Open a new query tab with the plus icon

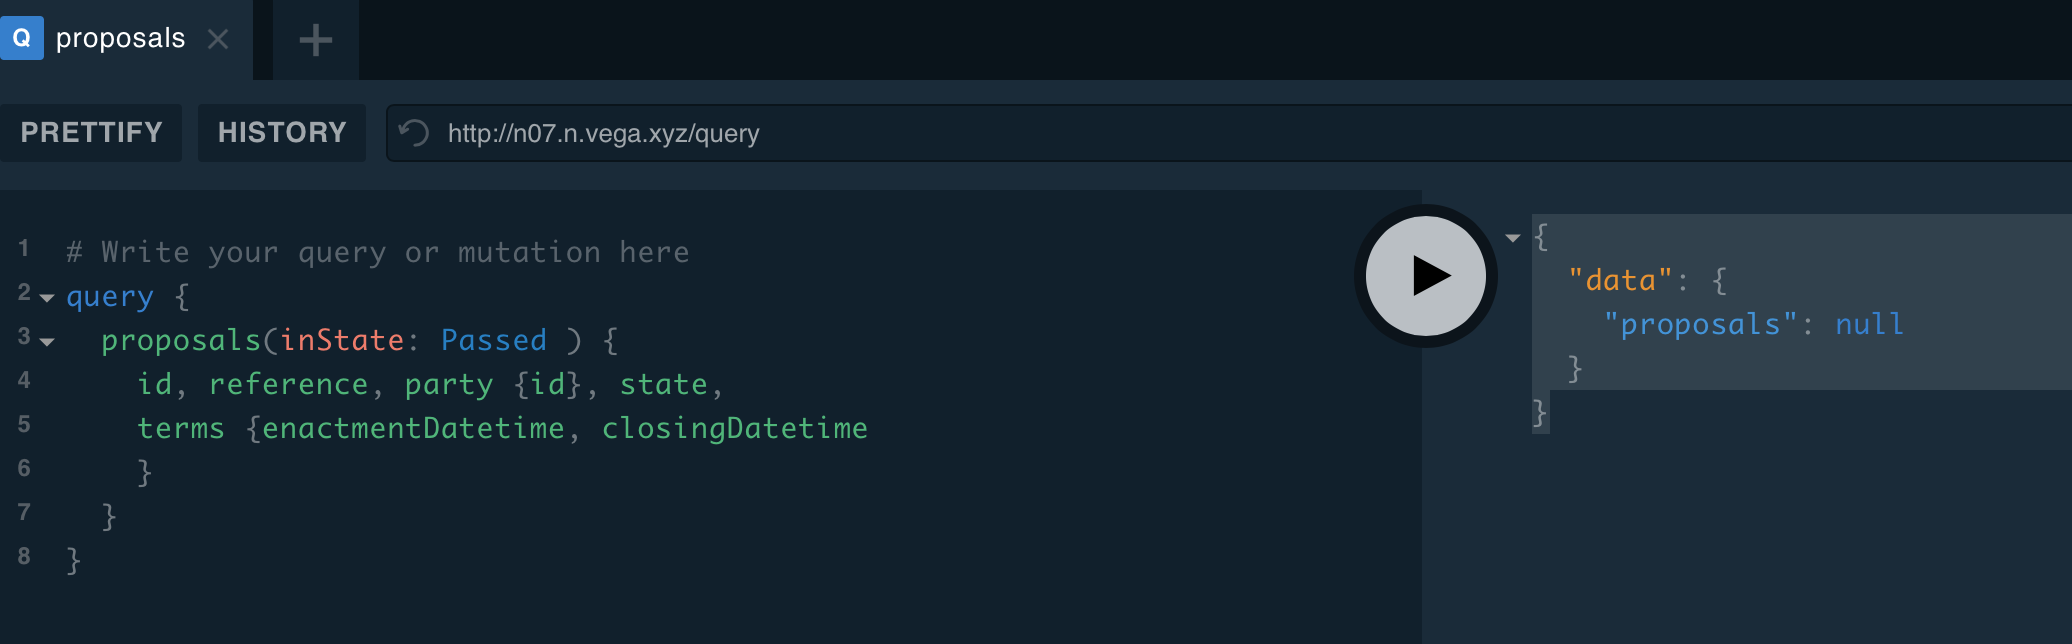[315, 40]
